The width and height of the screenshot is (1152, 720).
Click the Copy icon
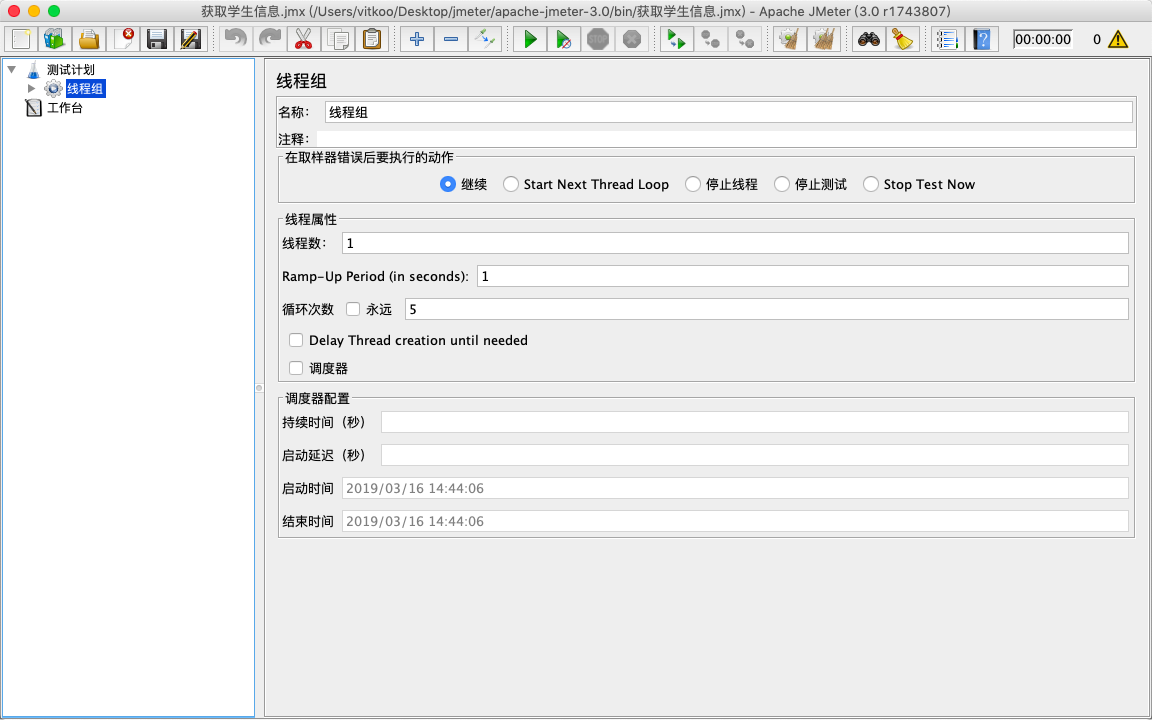[x=338, y=39]
